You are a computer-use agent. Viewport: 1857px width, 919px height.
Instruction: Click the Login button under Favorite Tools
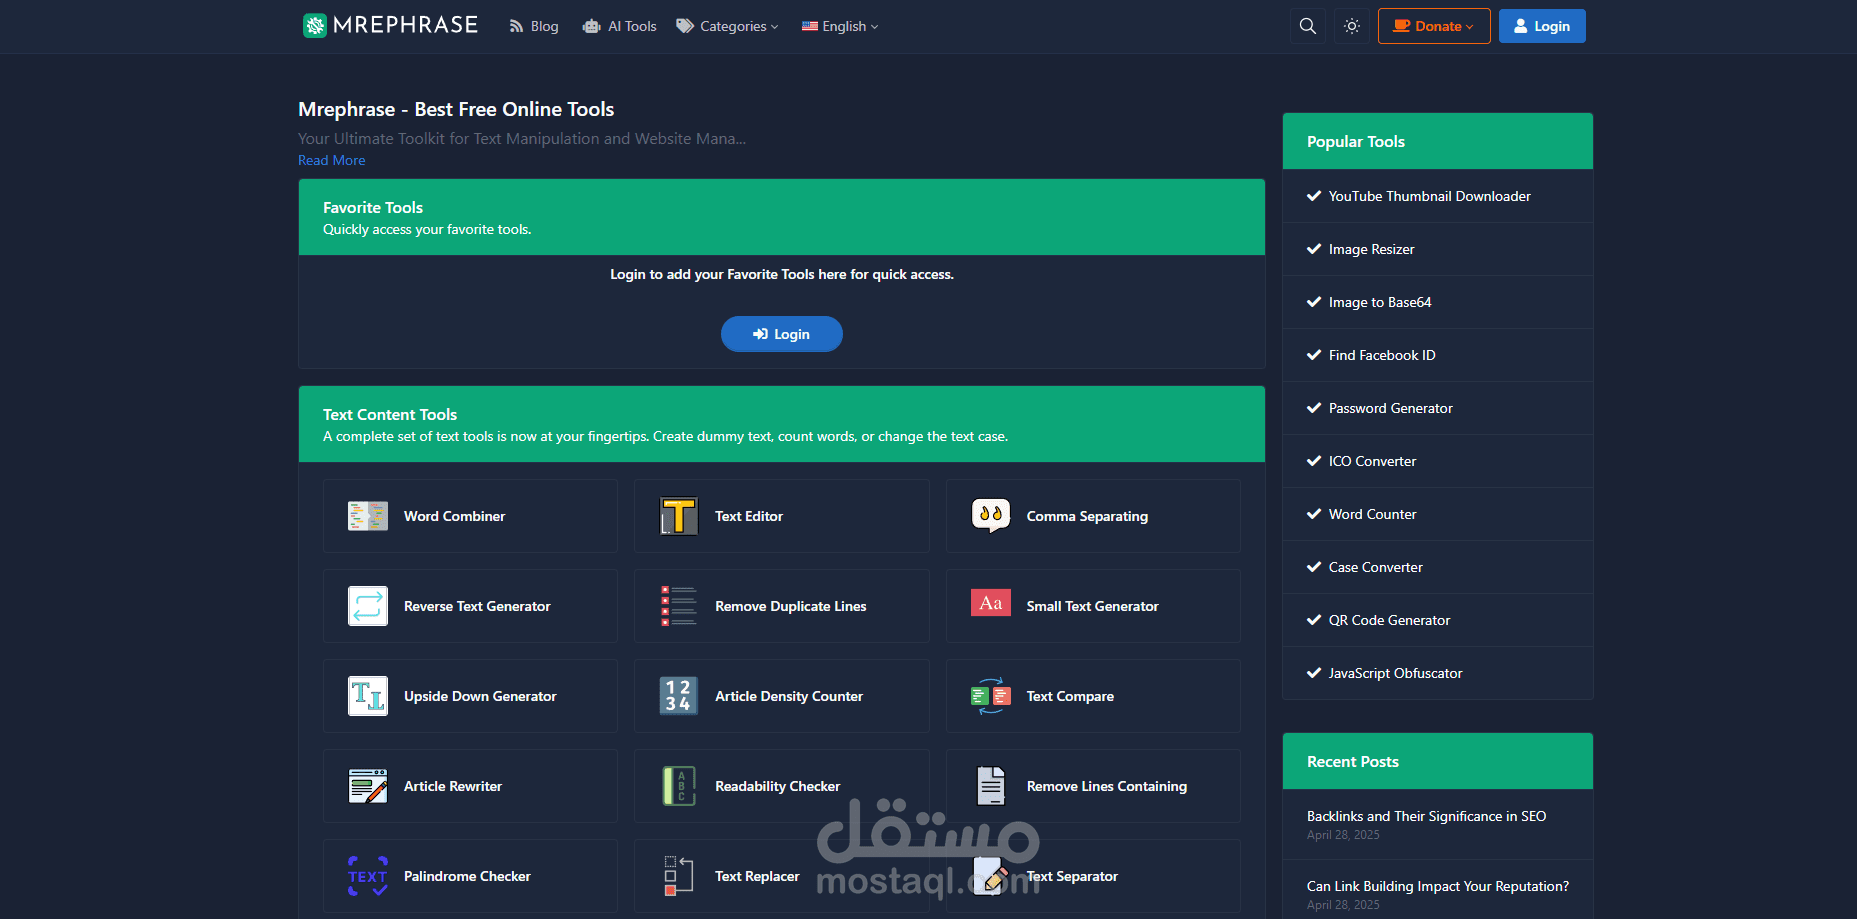click(x=782, y=334)
